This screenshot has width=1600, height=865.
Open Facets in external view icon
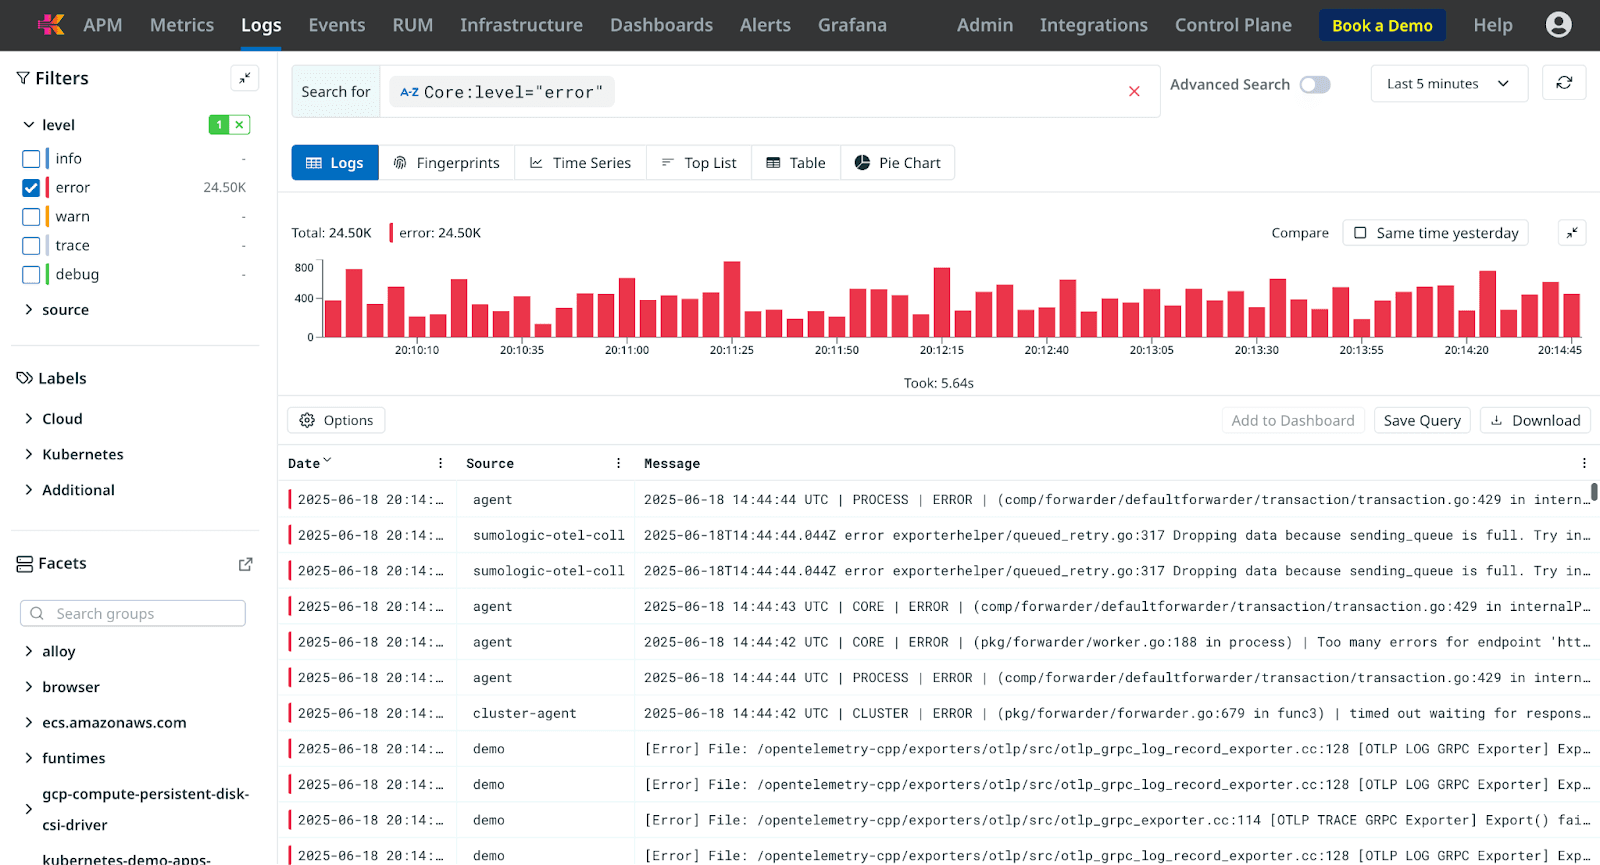(x=245, y=564)
